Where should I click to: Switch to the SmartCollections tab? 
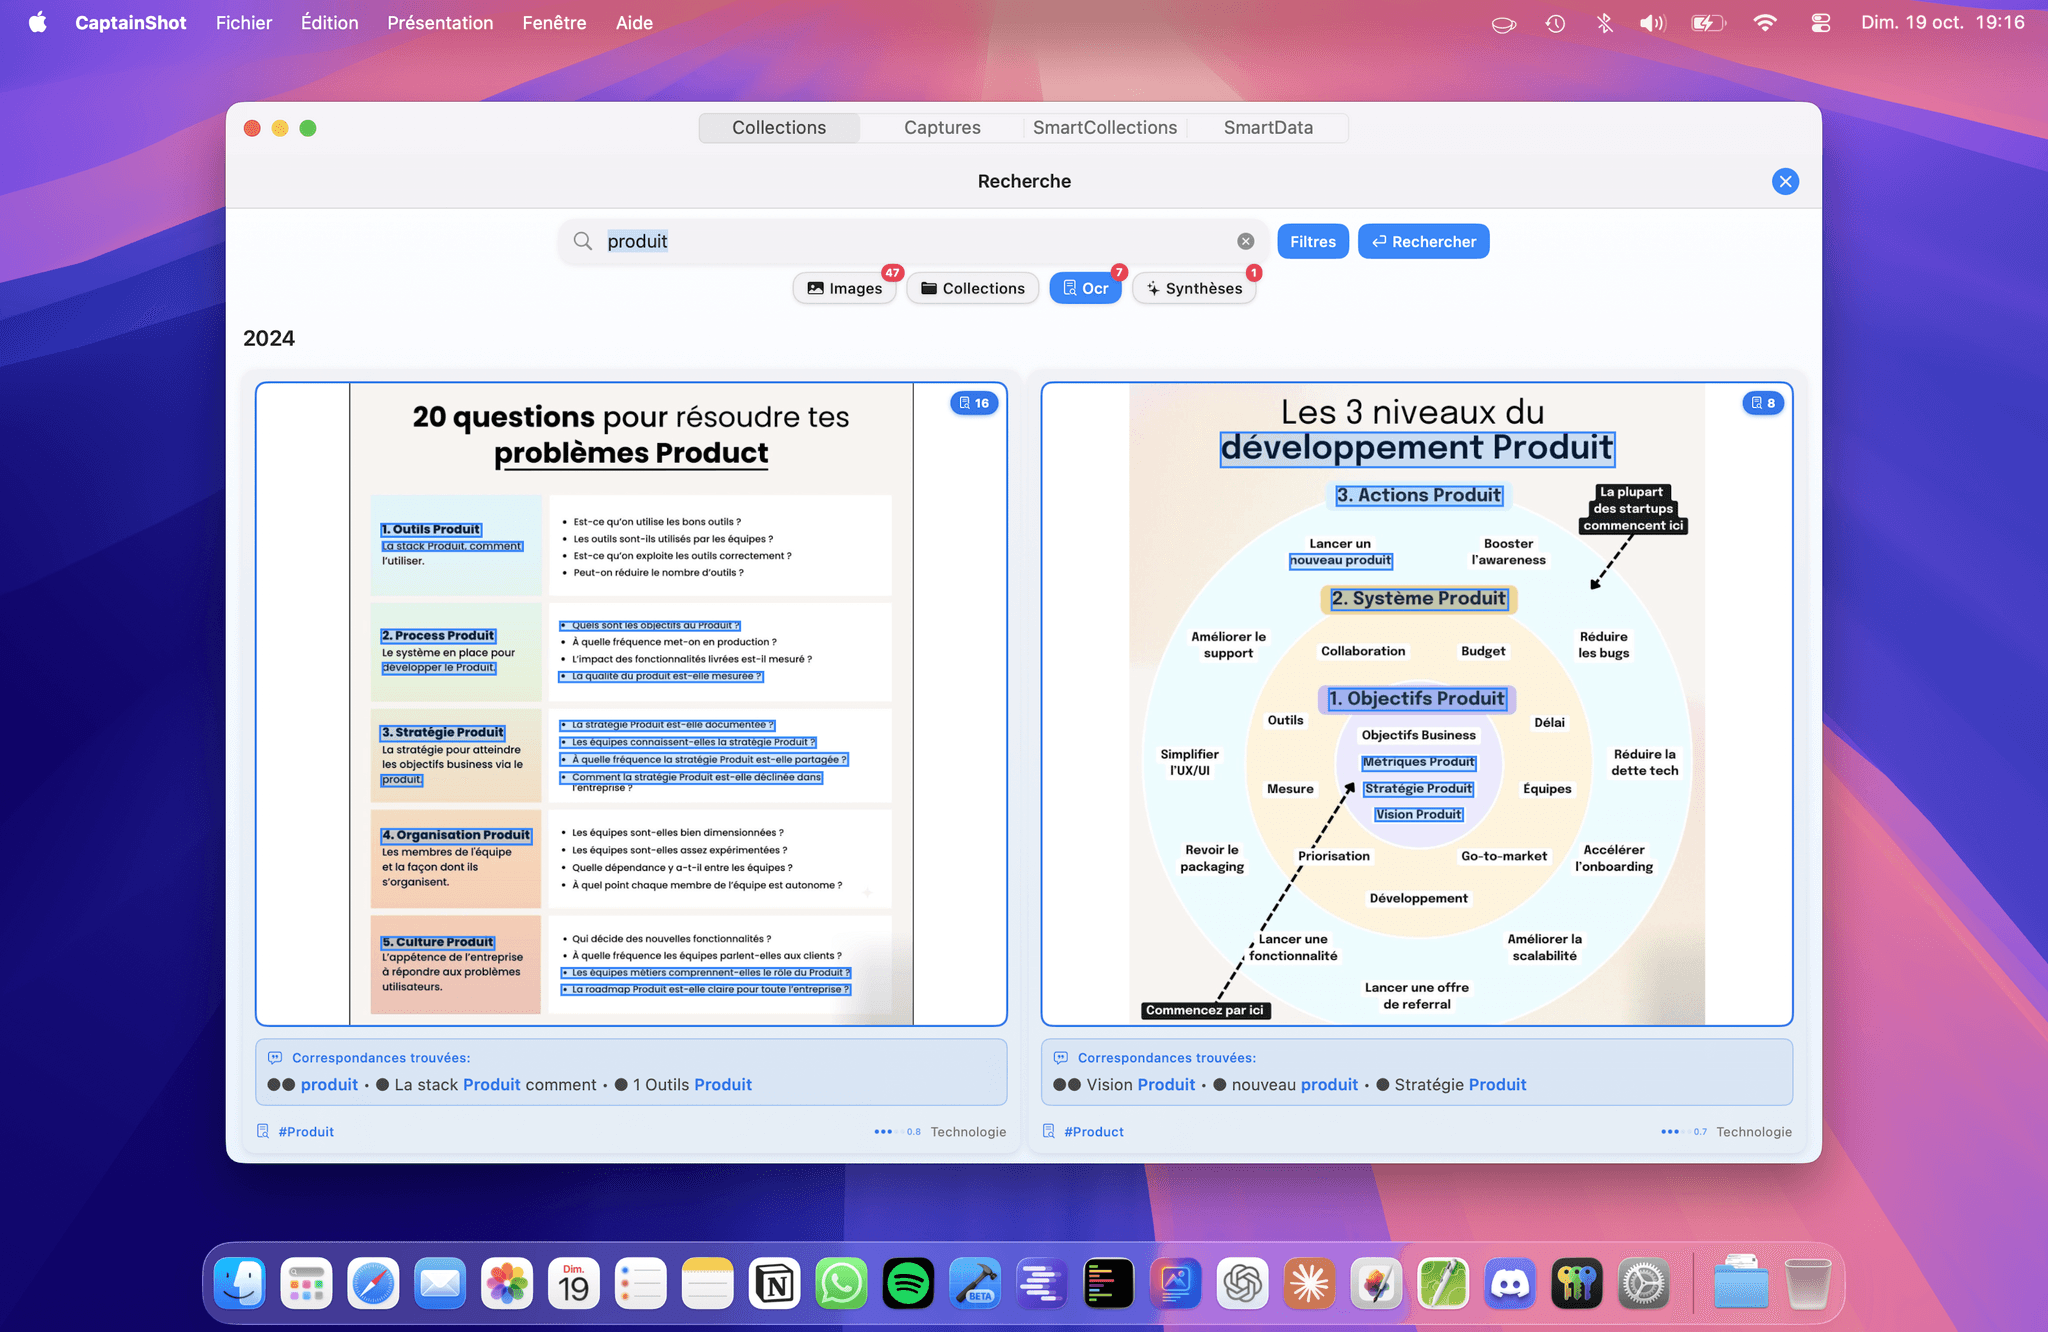tap(1104, 128)
